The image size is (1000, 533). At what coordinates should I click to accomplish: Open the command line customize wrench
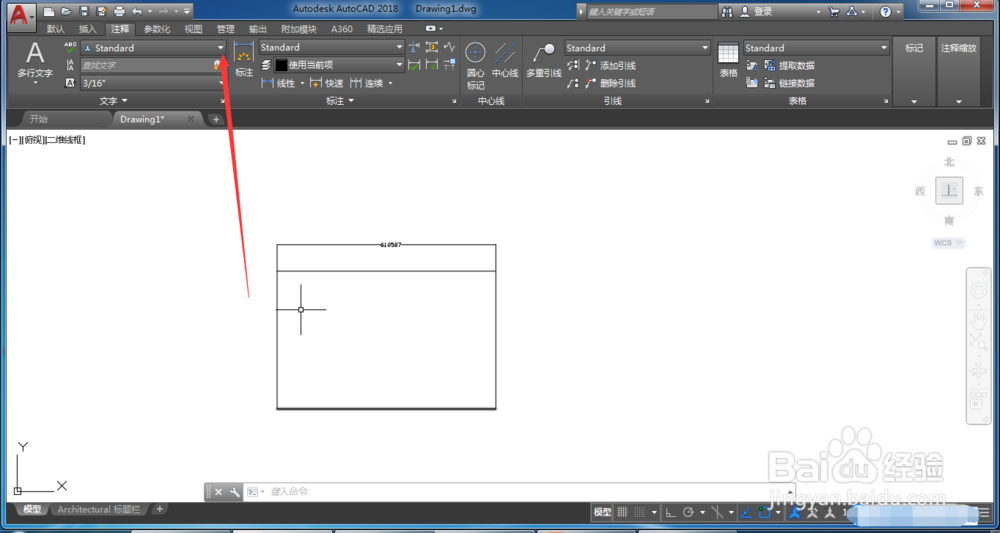click(234, 492)
